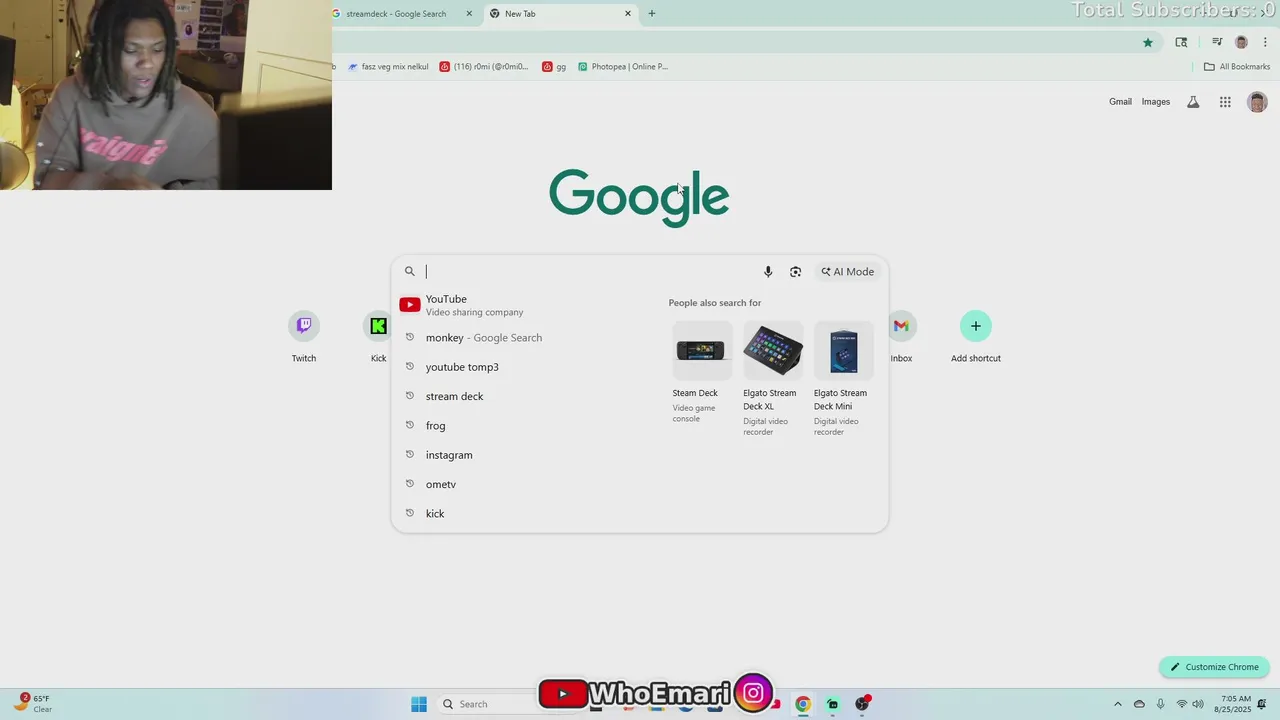This screenshot has height=720, width=1280.
Task: Start a voice search with the microphone icon
Action: 768,272
